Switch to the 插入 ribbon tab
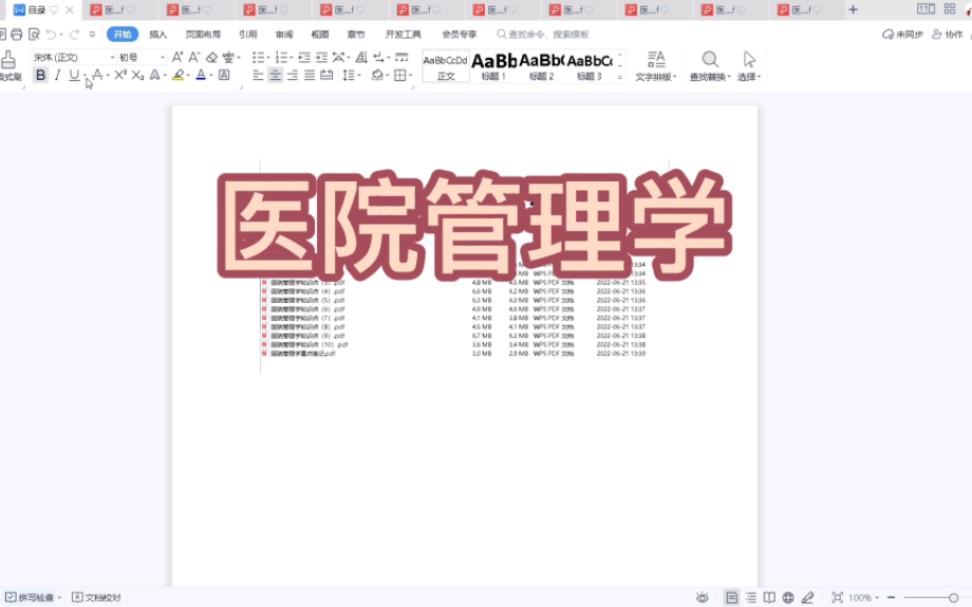The height and width of the screenshot is (607, 972). point(157,33)
